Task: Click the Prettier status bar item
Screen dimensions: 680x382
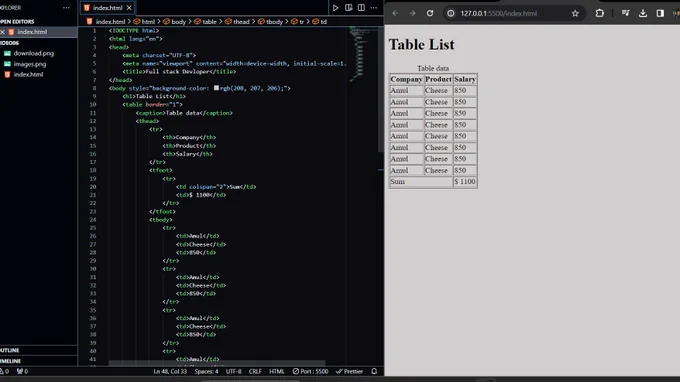Action: click(350, 372)
